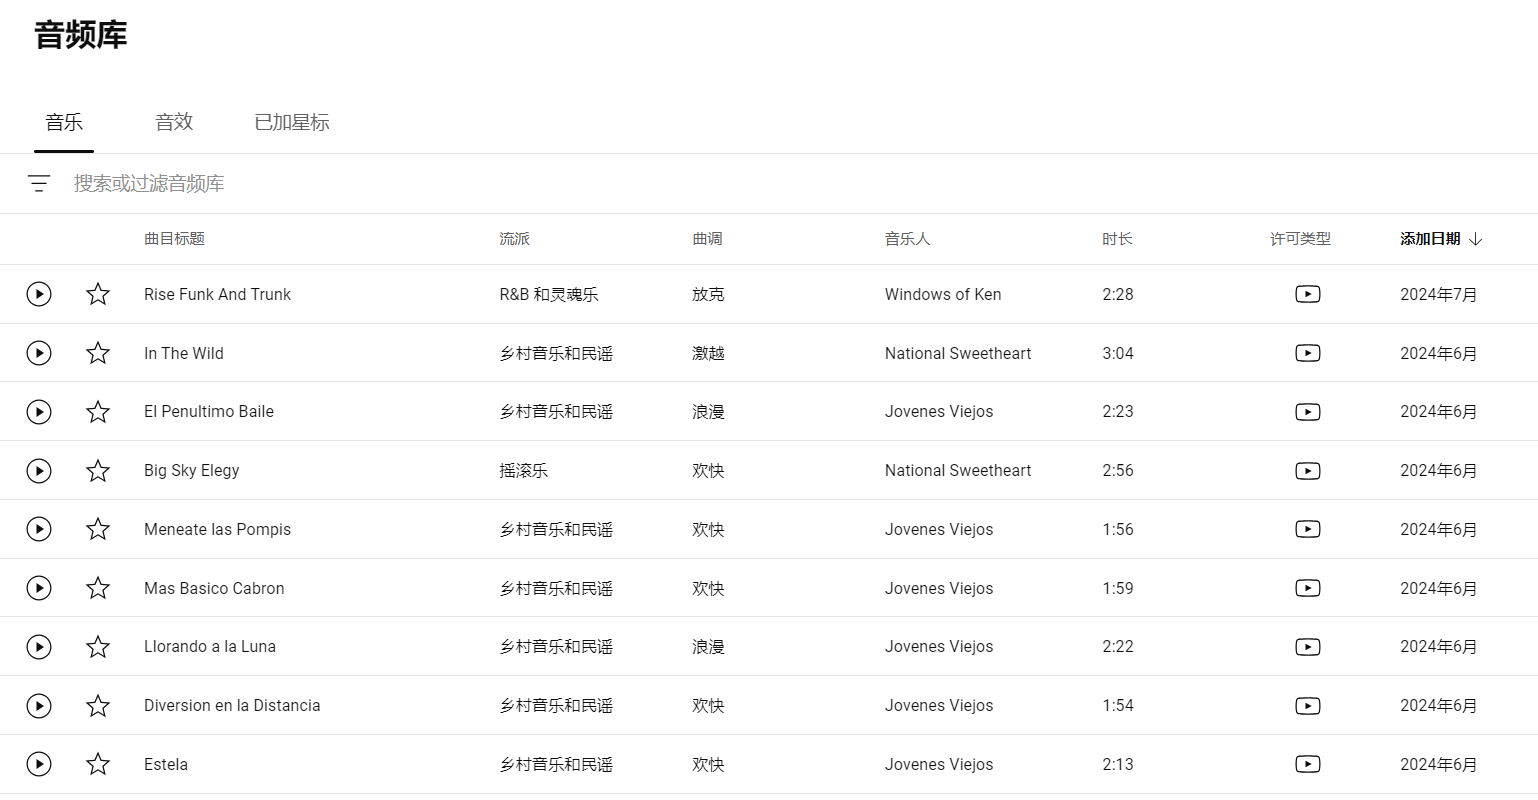The width and height of the screenshot is (1538, 800).
Task: Open YouTube license icon for El Penultimo Baile
Action: pos(1308,412)
